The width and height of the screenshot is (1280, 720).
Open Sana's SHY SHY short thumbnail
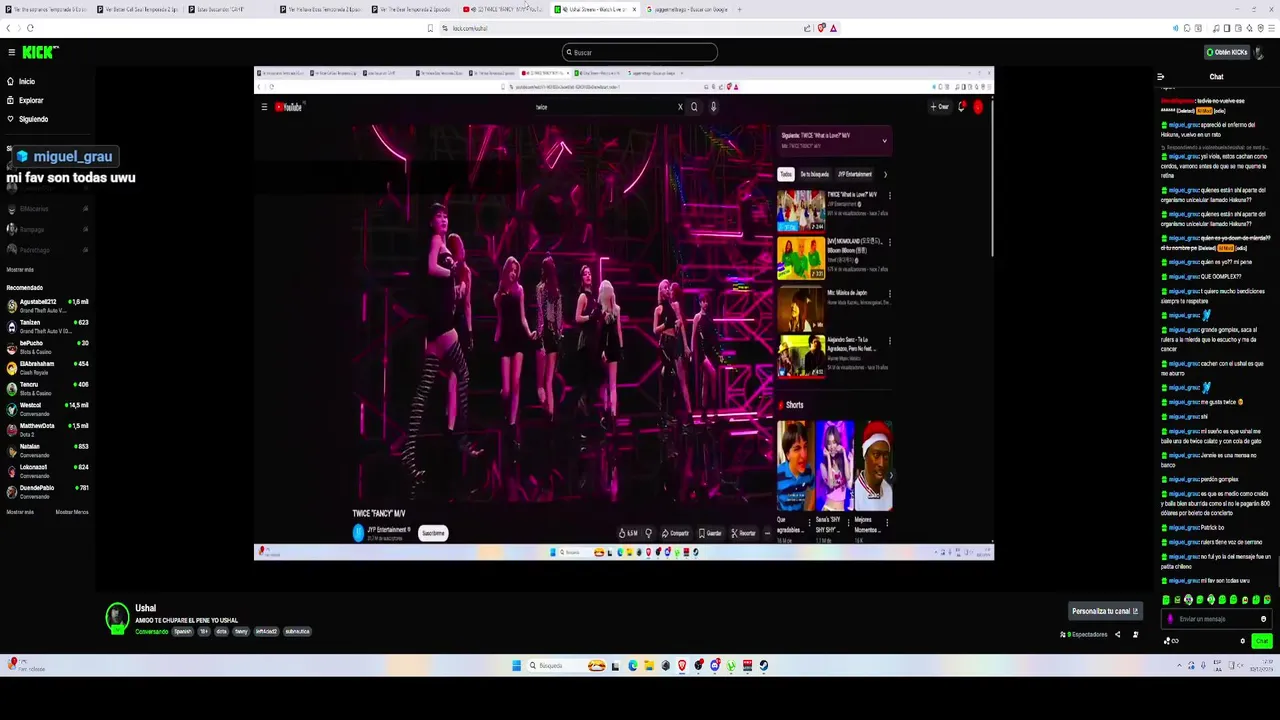(834, 466)
